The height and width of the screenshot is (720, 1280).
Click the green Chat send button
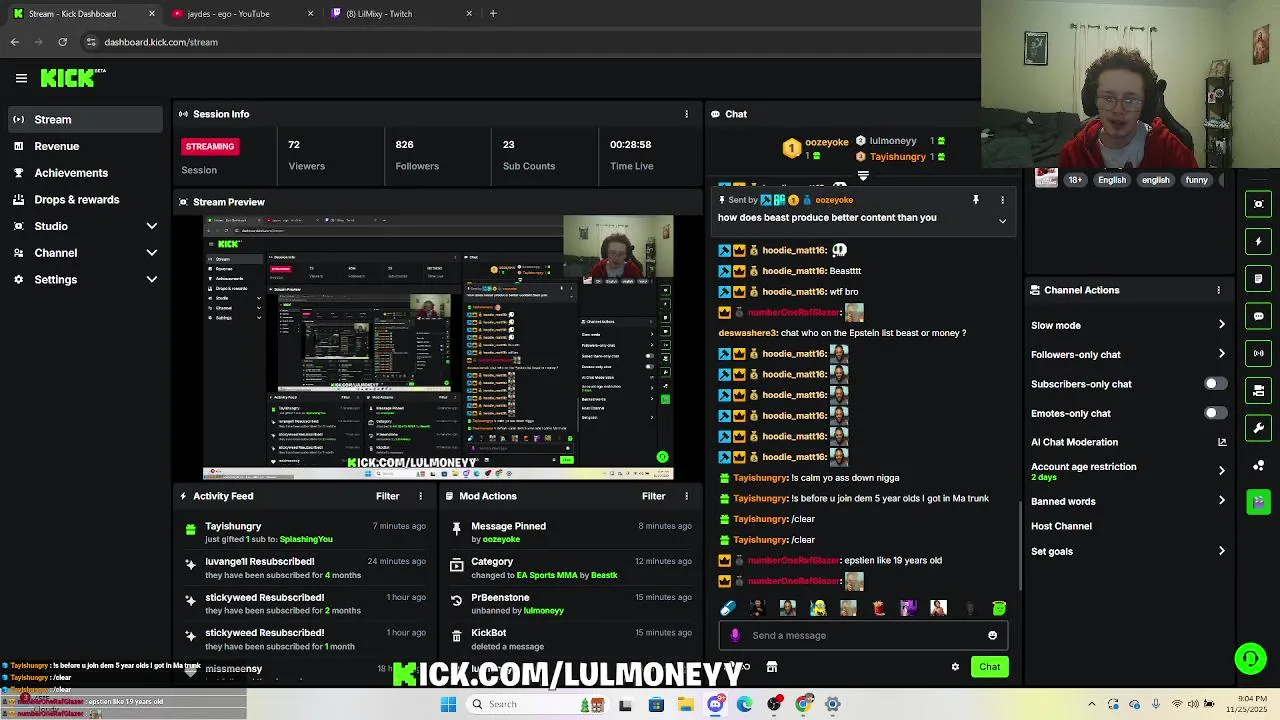point(989,667)
